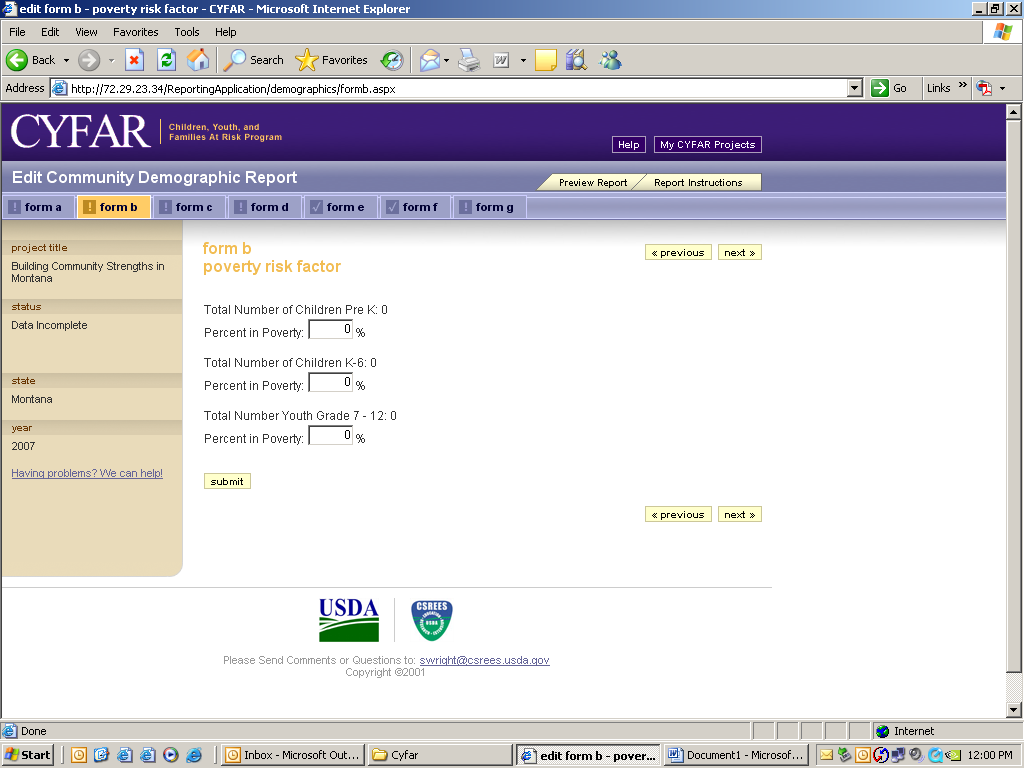Click the Print icon
This screenshot has height=768, width=1024.
click(x=469, y=60)
